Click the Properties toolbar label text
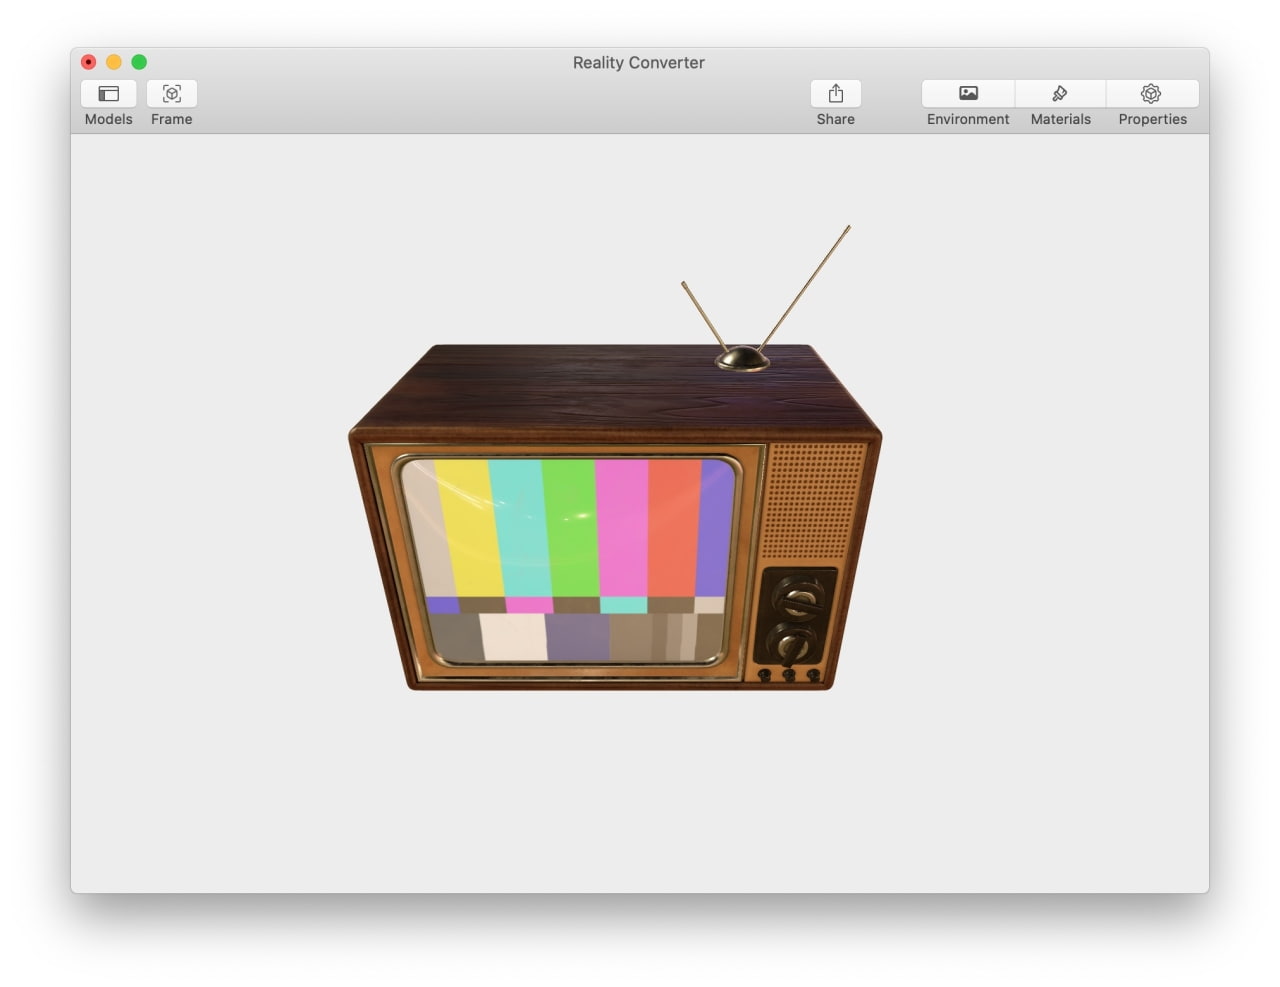Viewport: 1280px width, 987px height. coord(1152,119)
